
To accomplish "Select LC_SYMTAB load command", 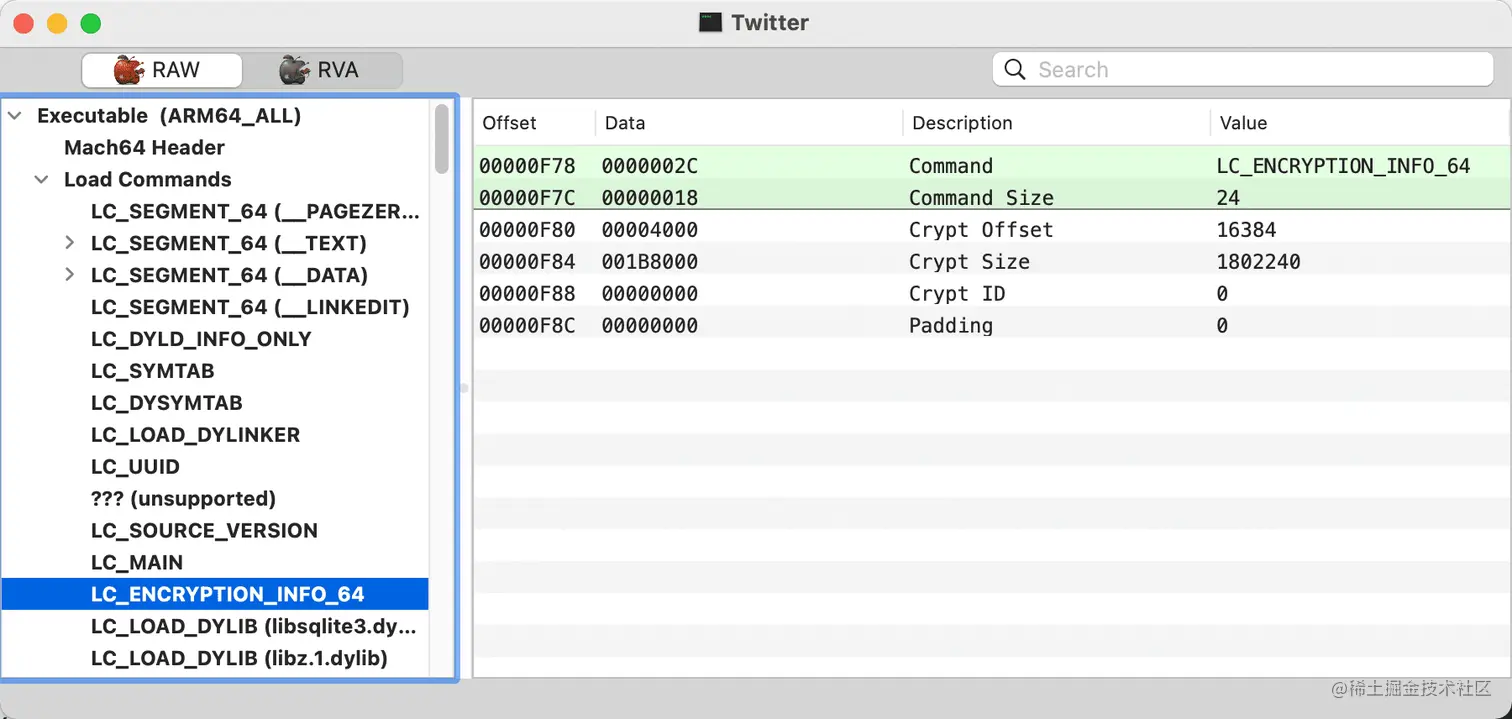I will tap(216, 371).
